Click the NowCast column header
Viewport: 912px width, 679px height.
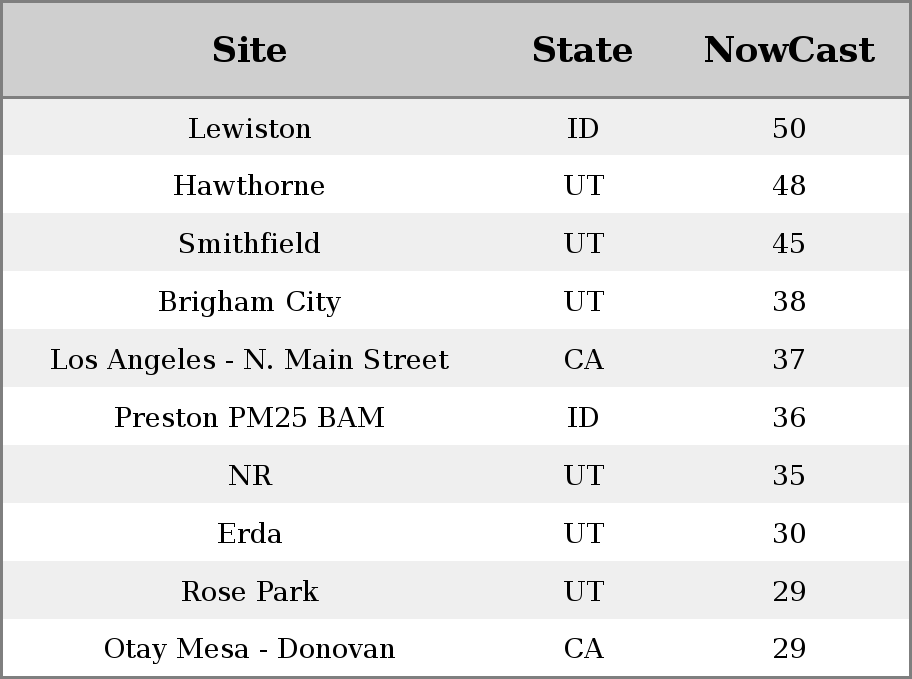(788, 50)
